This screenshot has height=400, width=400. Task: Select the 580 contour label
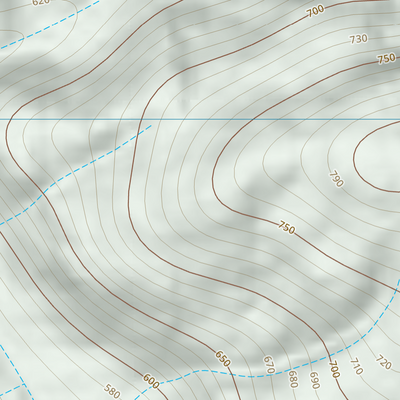pos(112,391)
